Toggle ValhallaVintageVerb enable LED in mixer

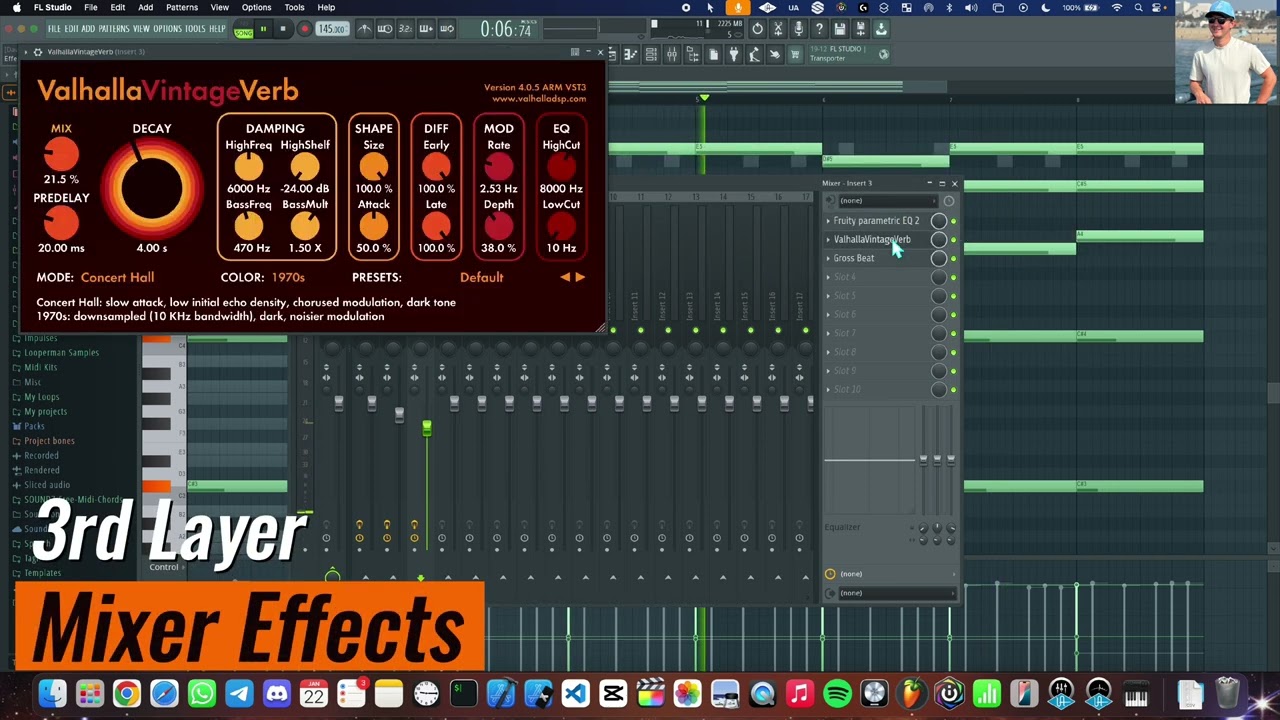[953, 240]
